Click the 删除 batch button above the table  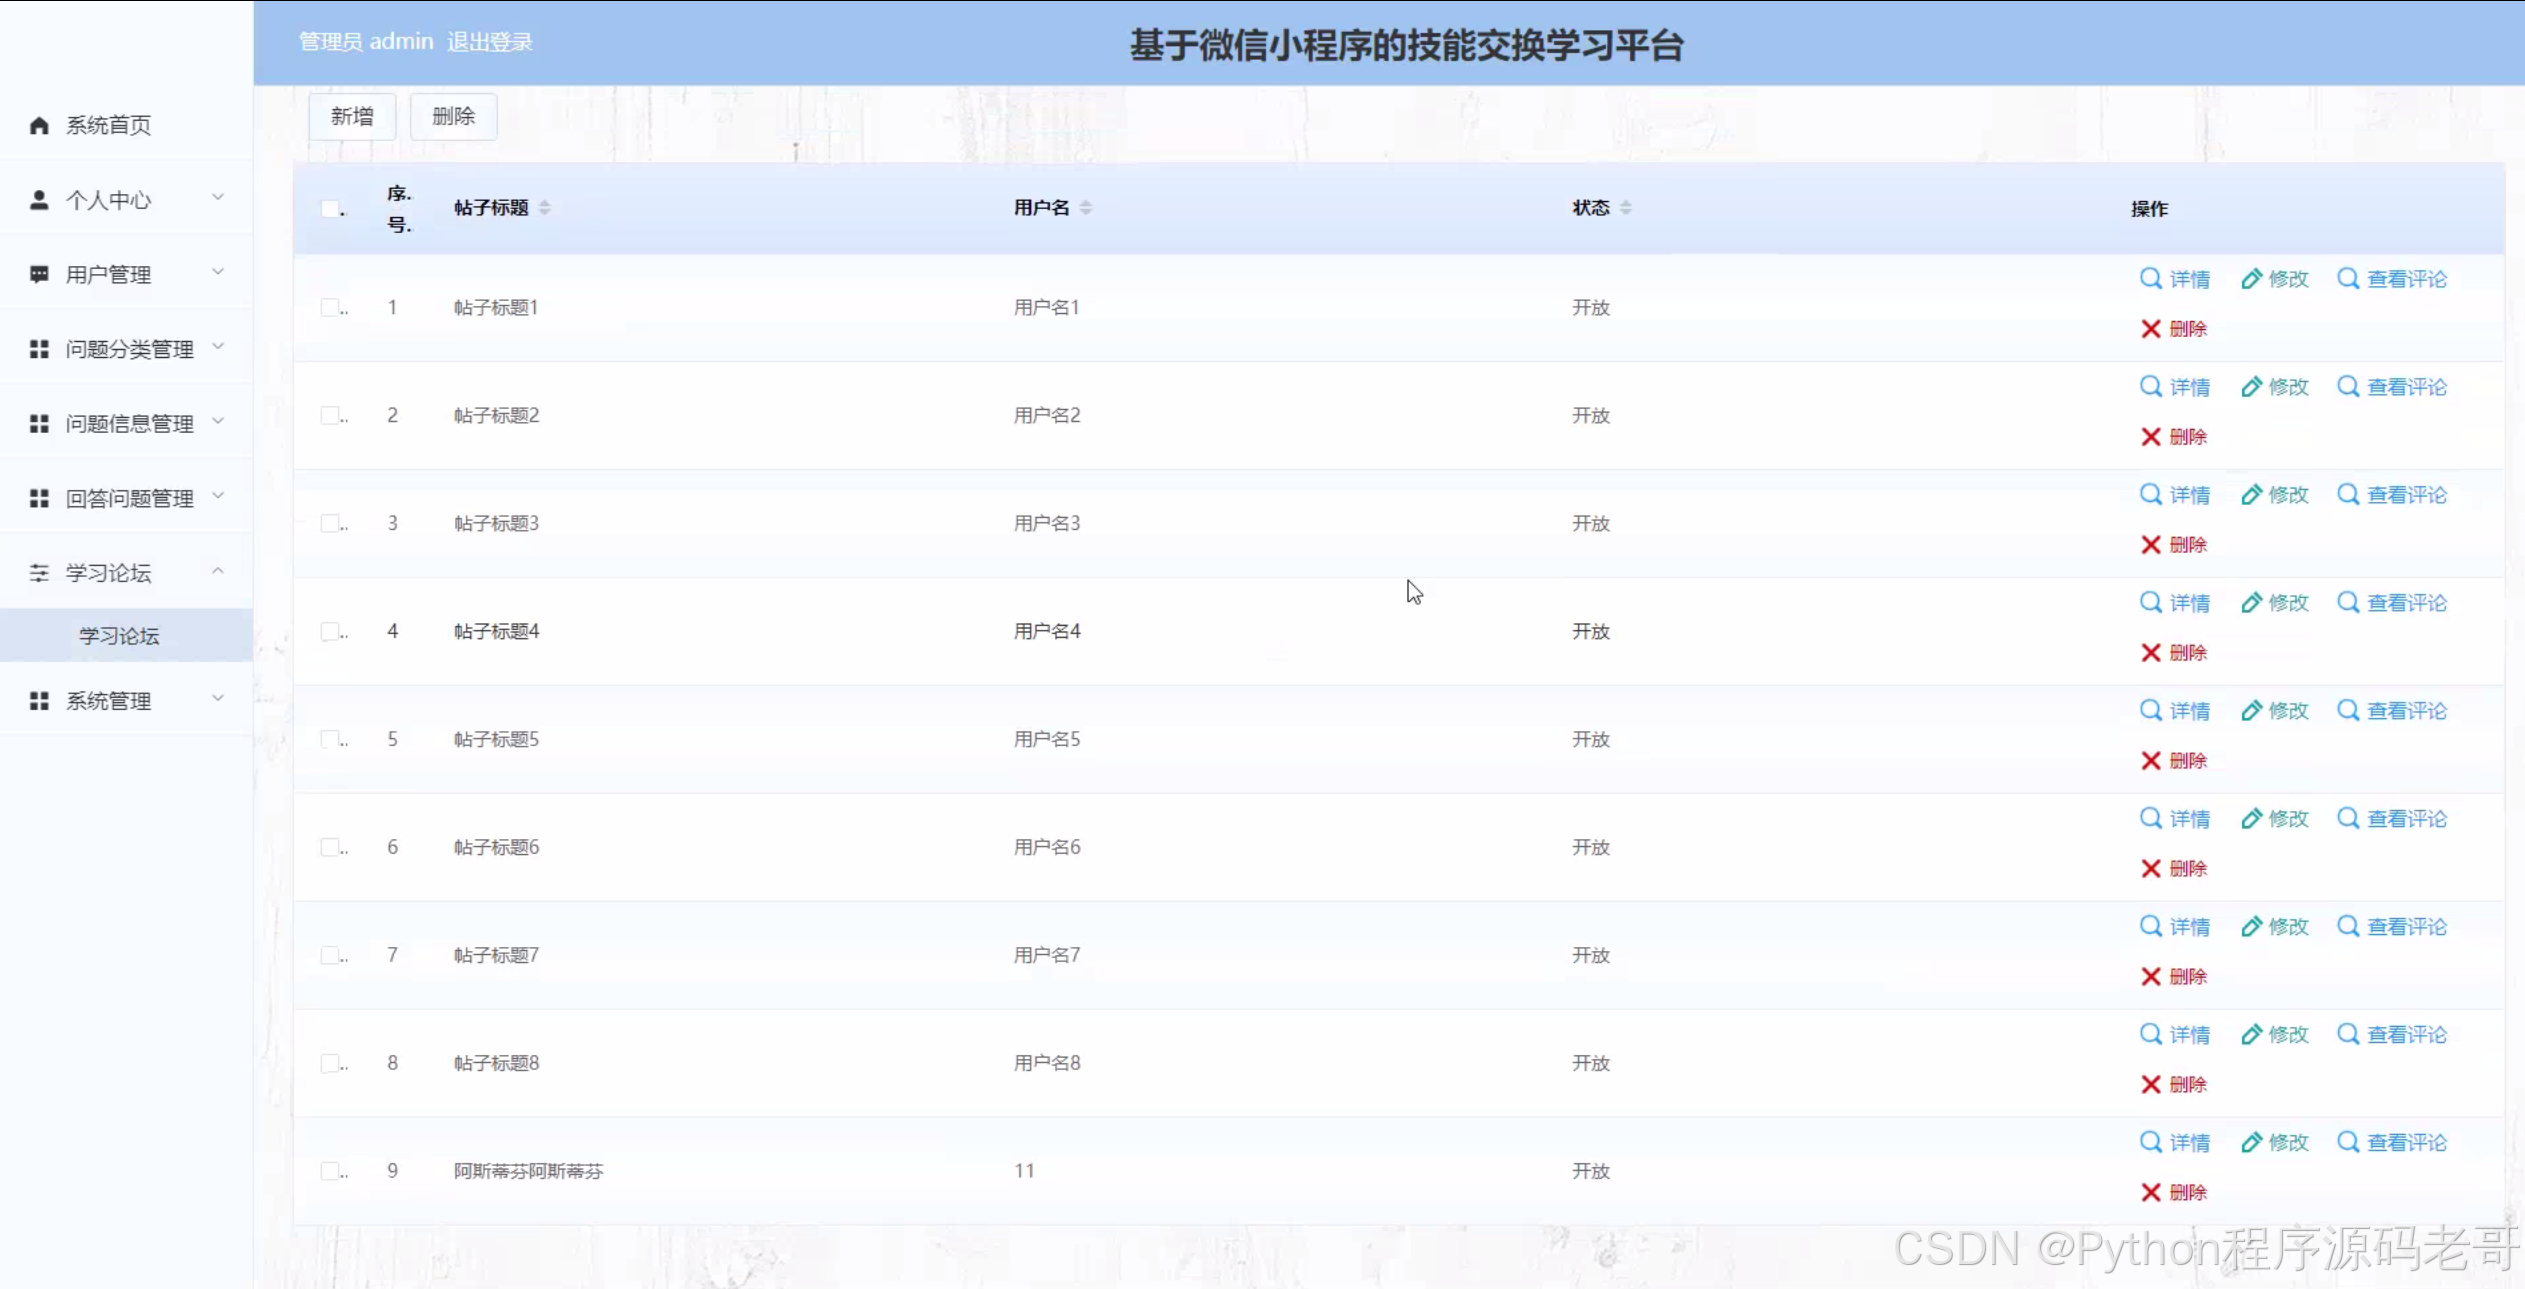453,117
